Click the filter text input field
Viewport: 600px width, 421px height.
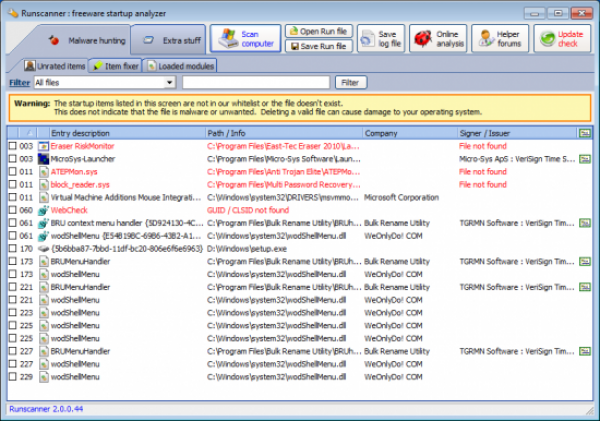(x=255, y=82)
